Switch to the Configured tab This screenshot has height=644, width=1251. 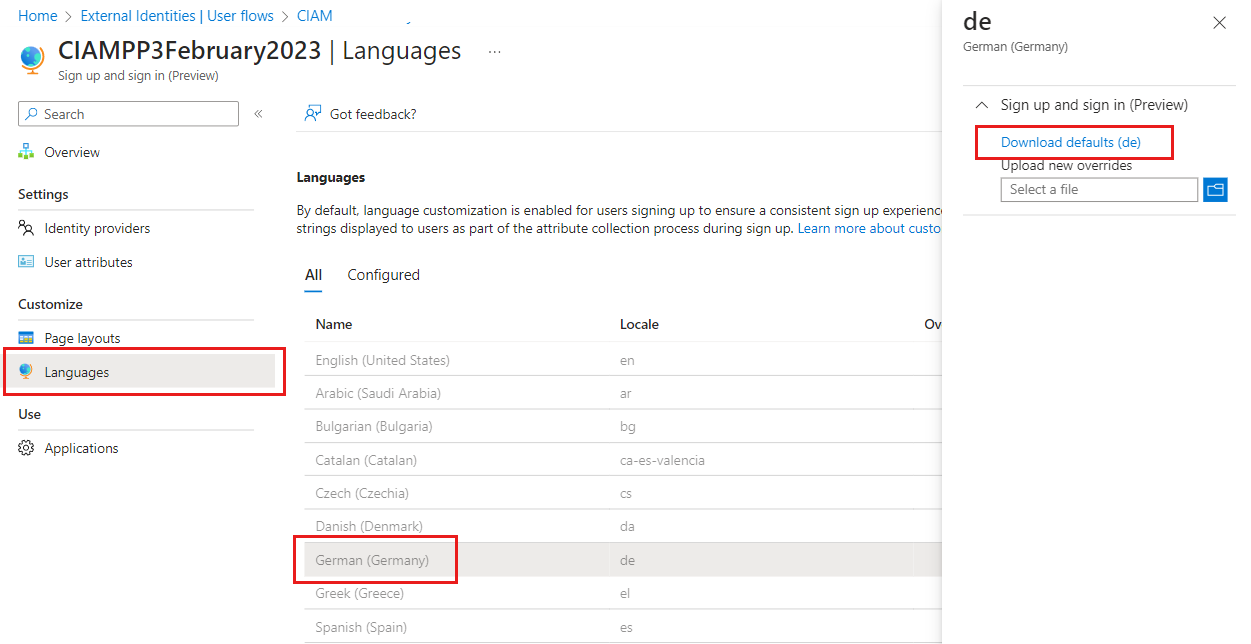(383, 275)
